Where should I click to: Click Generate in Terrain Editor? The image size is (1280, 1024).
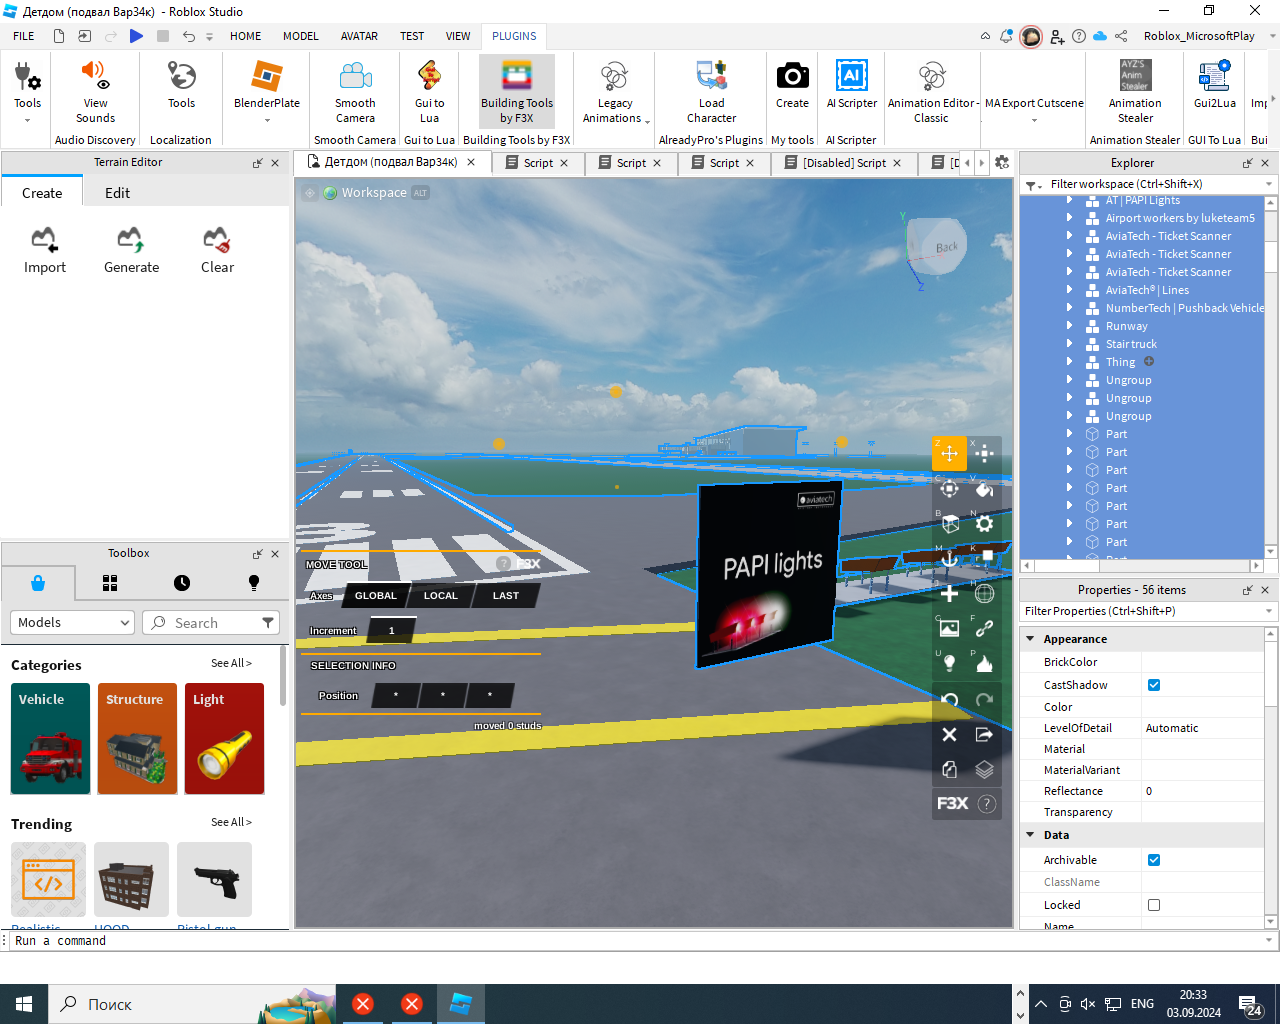tap(131, 250)
